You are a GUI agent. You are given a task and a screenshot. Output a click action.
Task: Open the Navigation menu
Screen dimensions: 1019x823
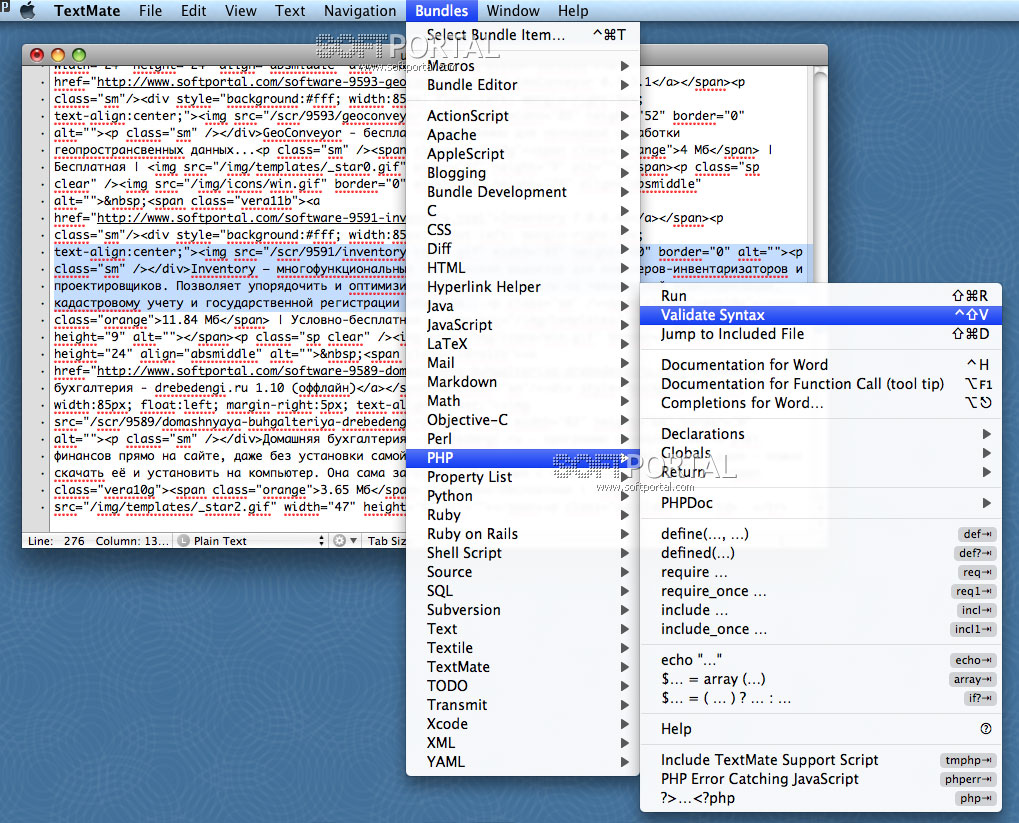coord(360,11)
